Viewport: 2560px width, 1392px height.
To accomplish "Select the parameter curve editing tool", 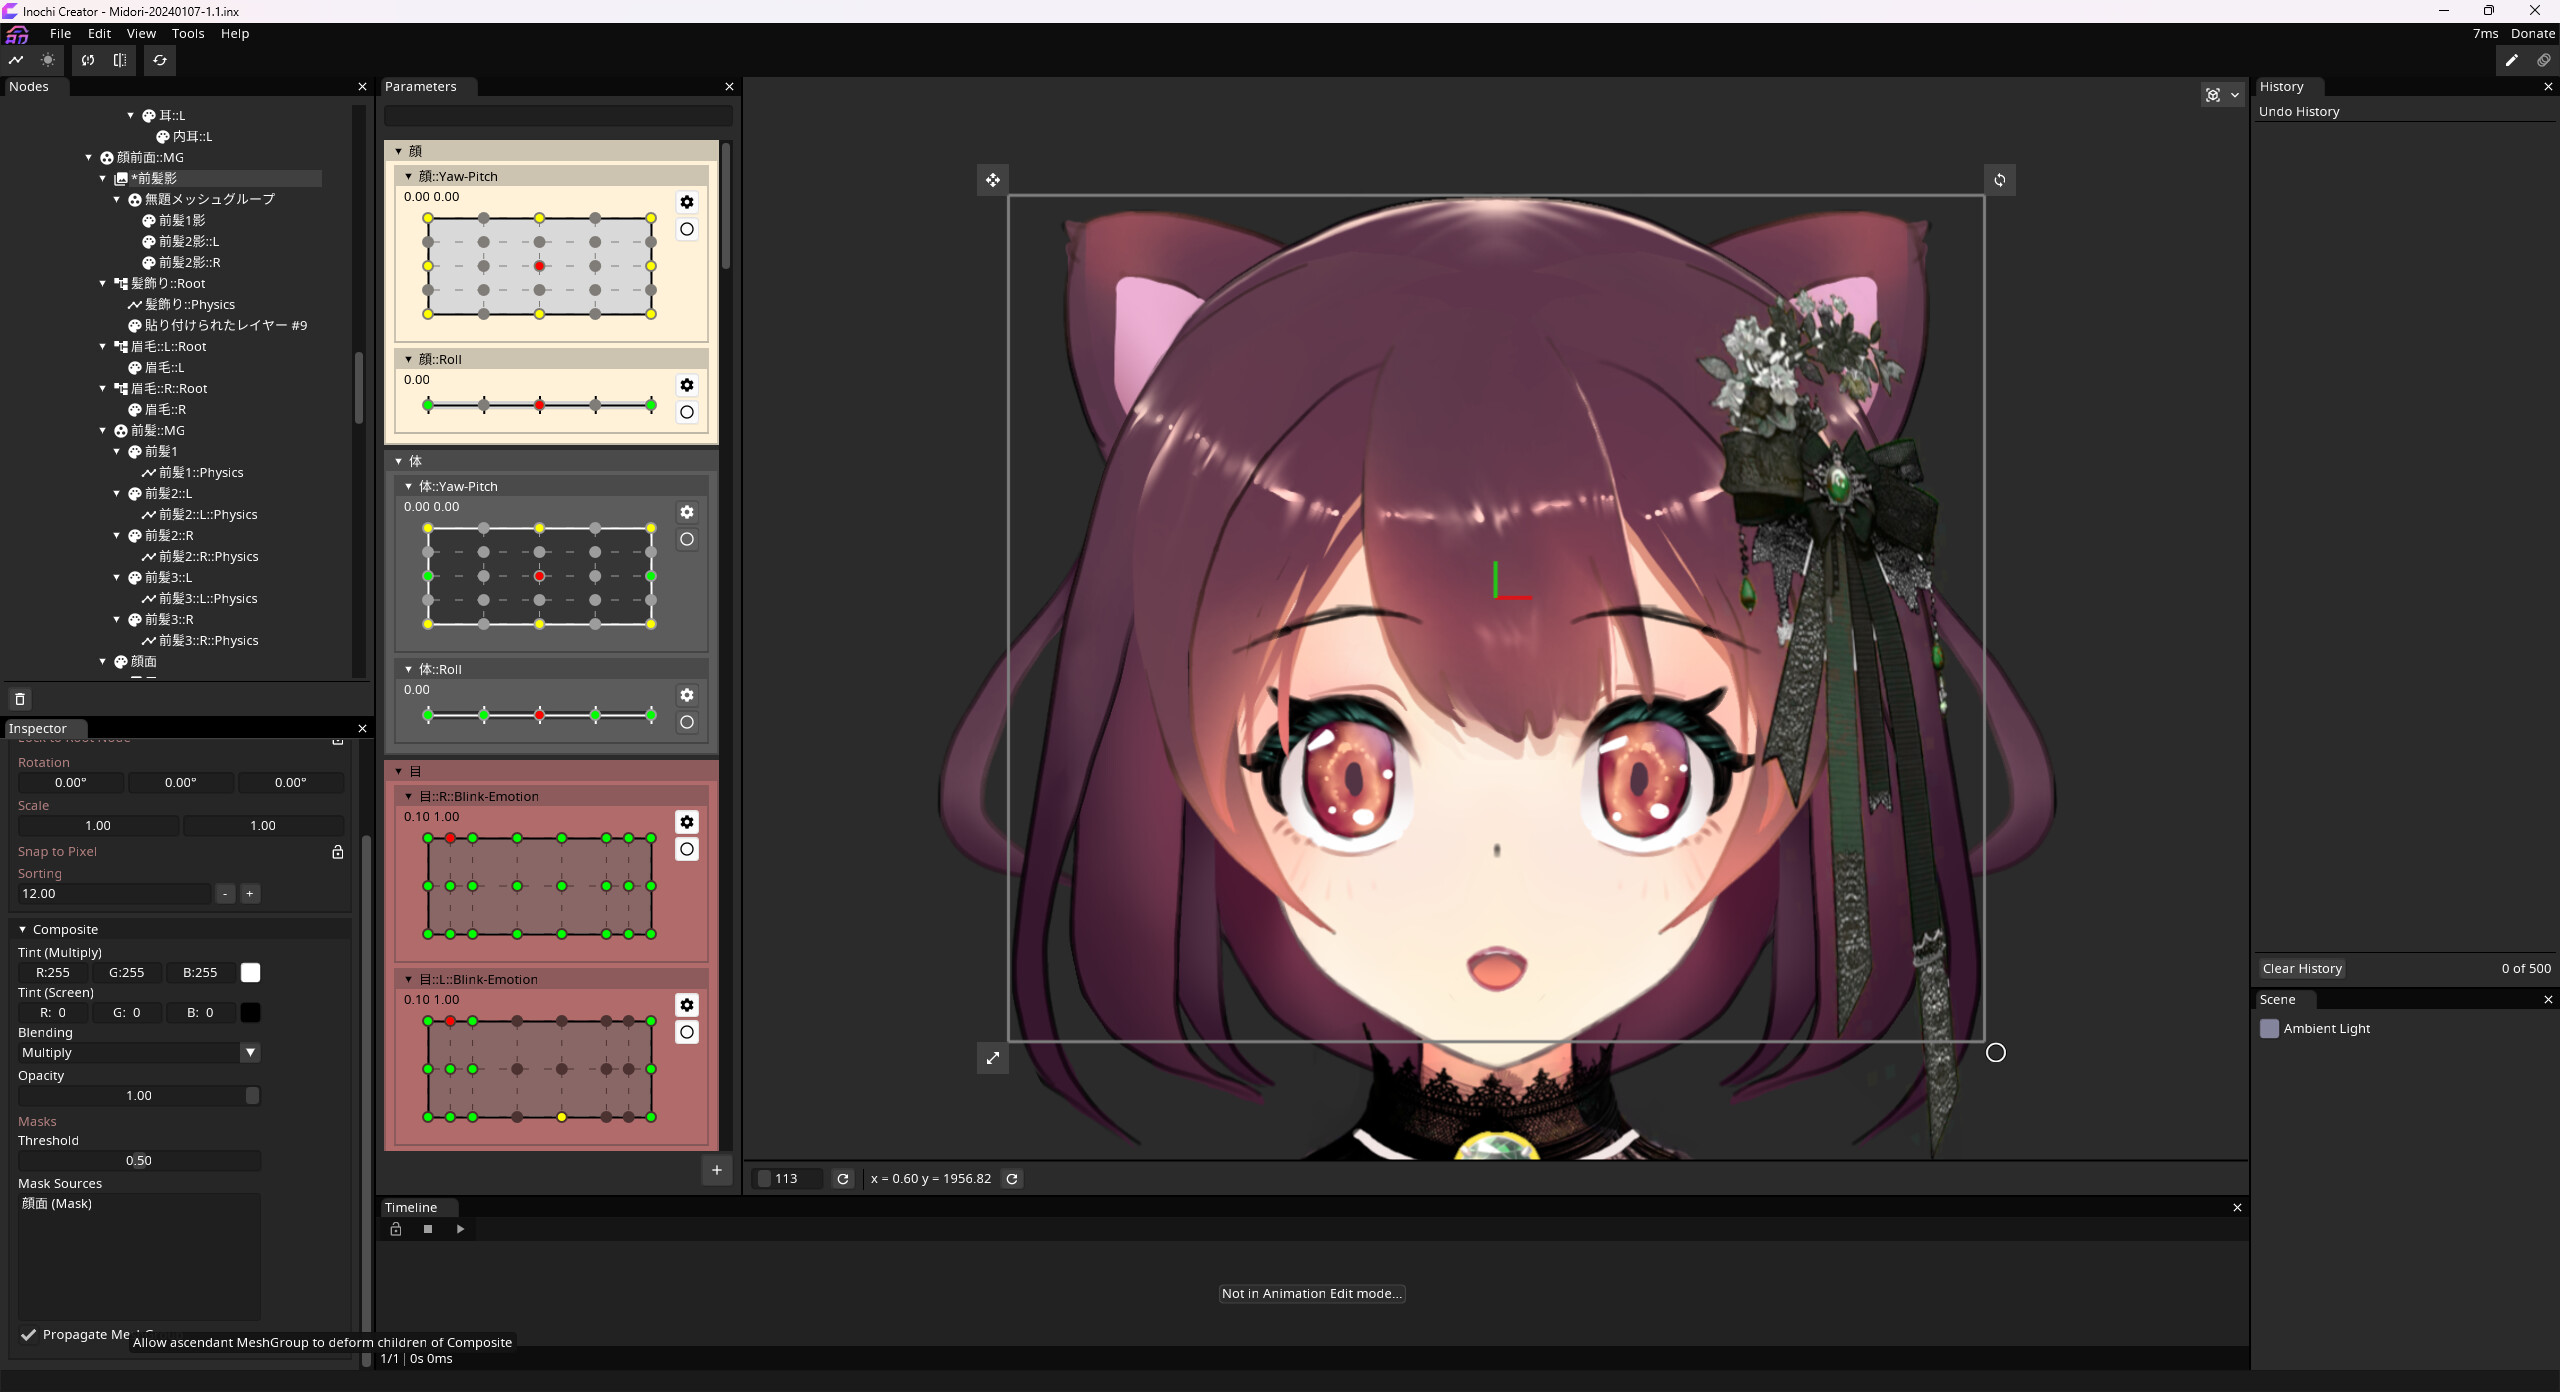I will [x=16, y=60].
